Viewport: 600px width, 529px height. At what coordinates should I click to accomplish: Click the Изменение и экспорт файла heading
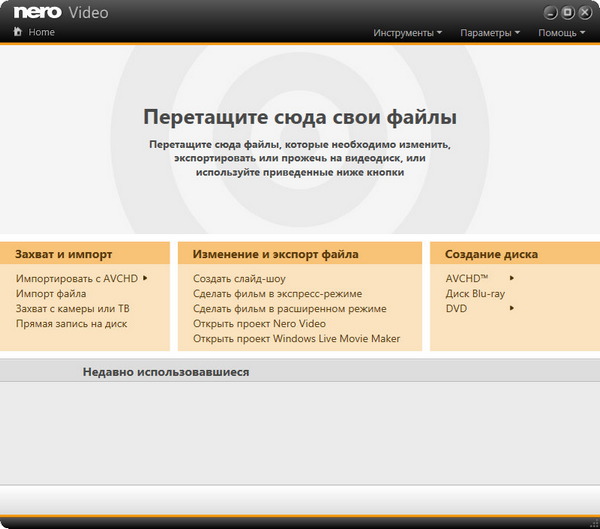(276, 254)
